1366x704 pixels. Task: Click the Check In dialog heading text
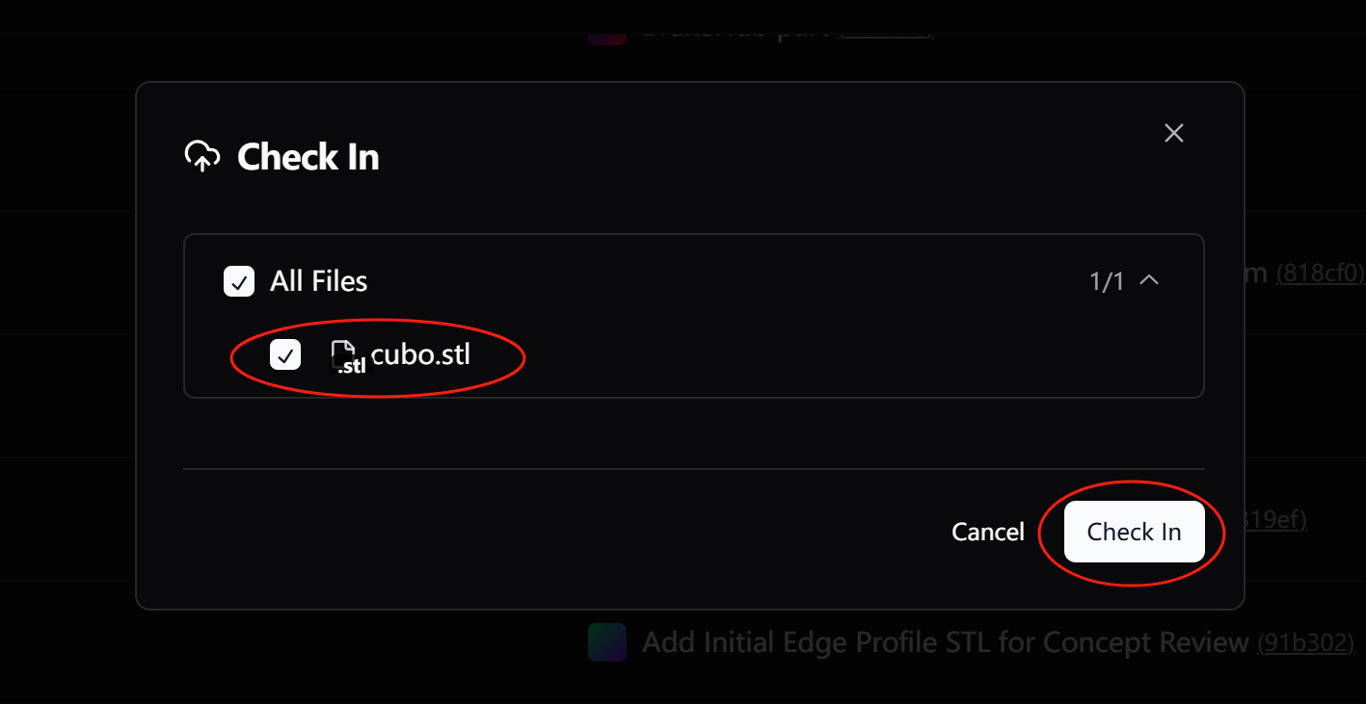(308, 157)
